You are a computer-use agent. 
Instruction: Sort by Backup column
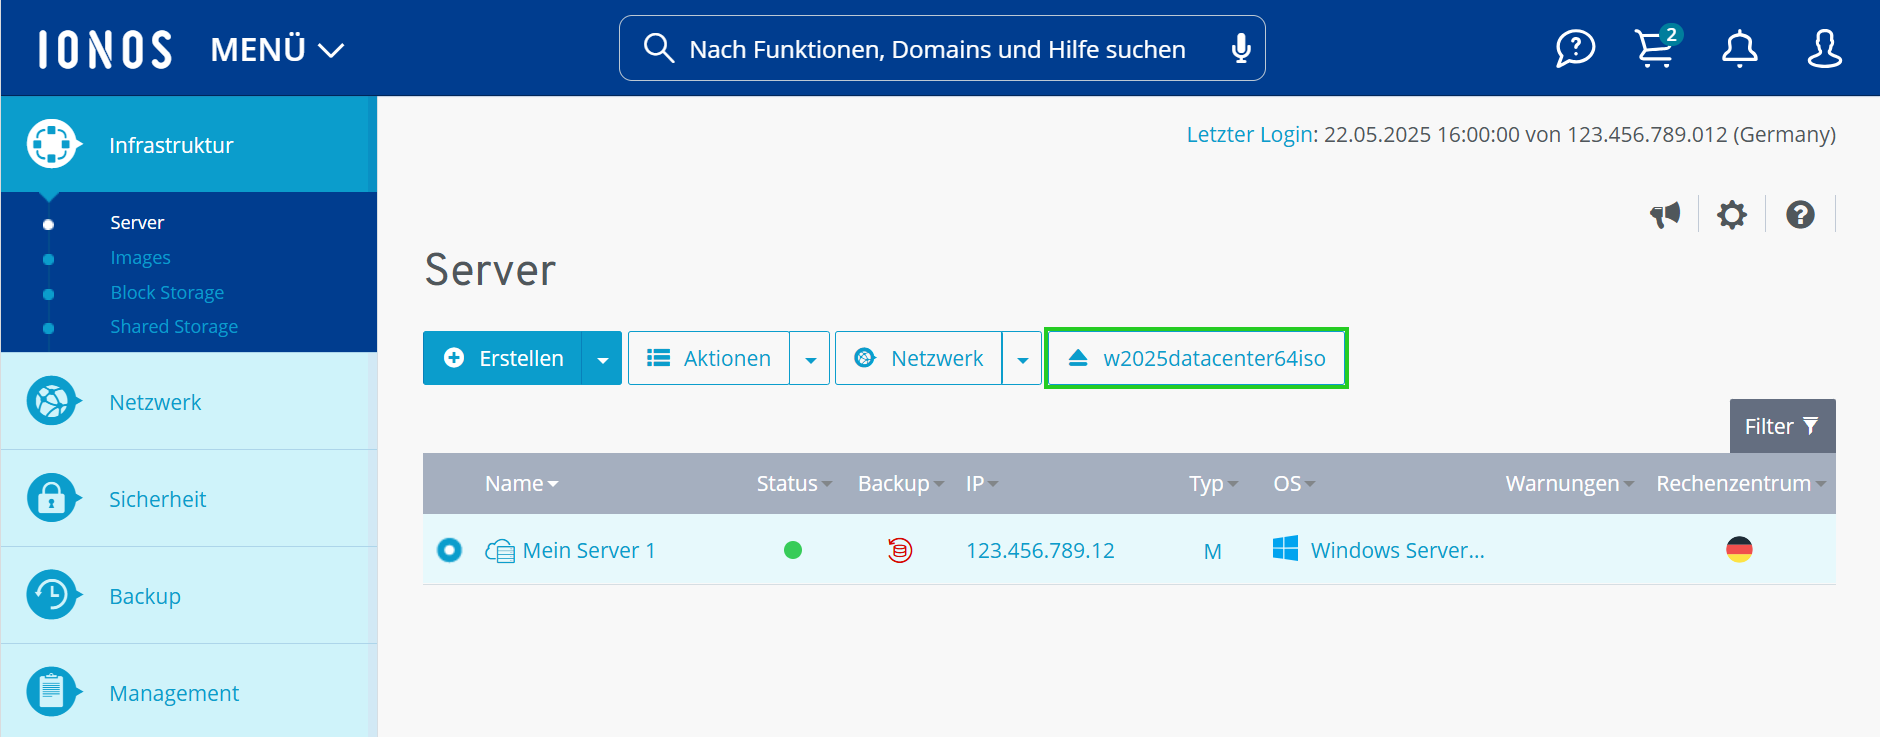click(x=900, y=483)
